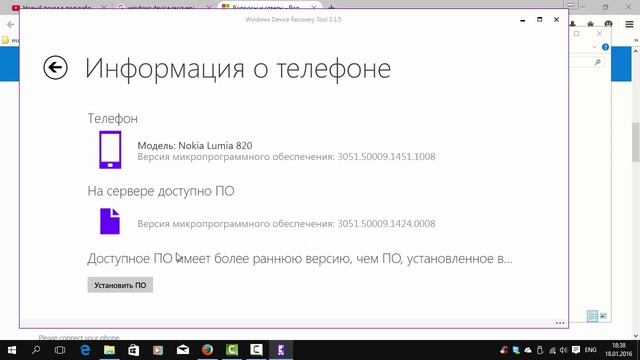Click the Firefox back arrow in browser
The width and height of the screenshot is (640, 360).
tap(10, 24)
